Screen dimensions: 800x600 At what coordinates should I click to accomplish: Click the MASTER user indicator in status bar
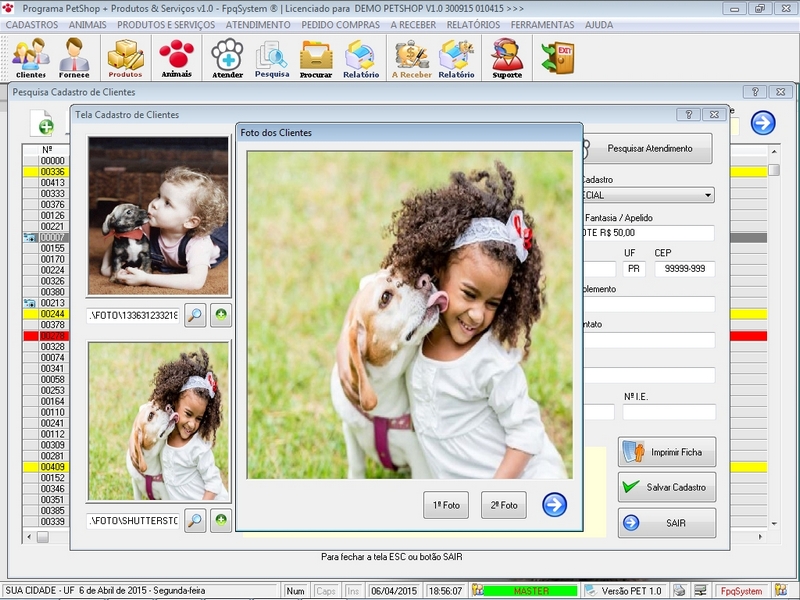point(531,591)
